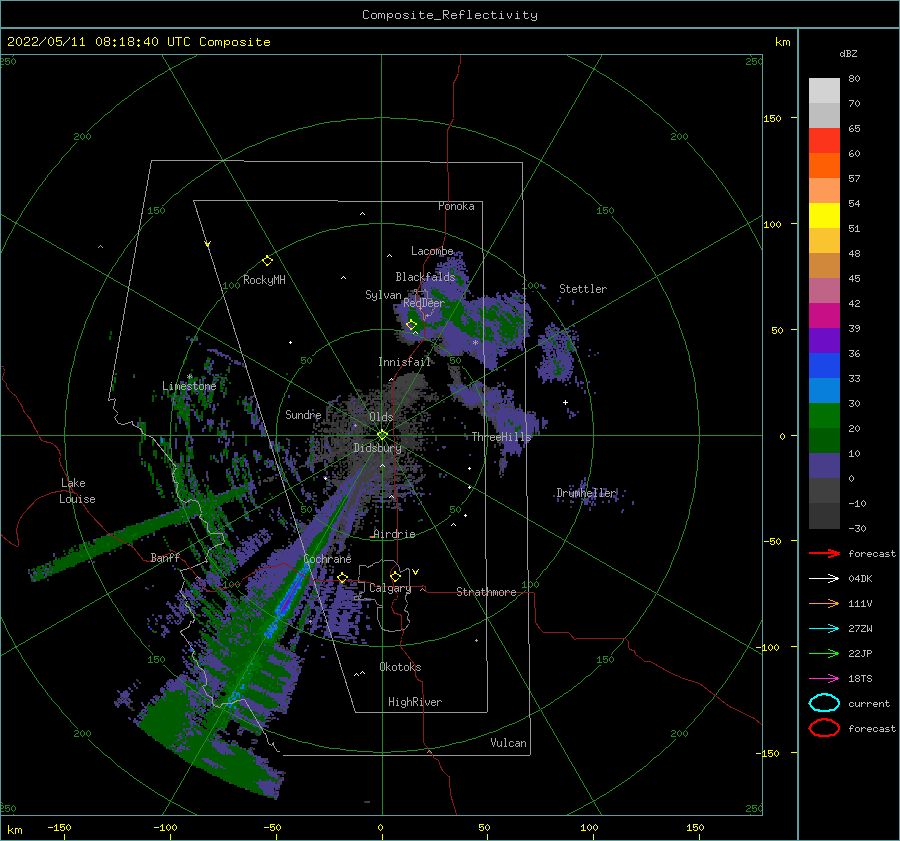This screenshot has width=900, height=841.
Task: Click the Vulcan label
Action: [509, 743]
